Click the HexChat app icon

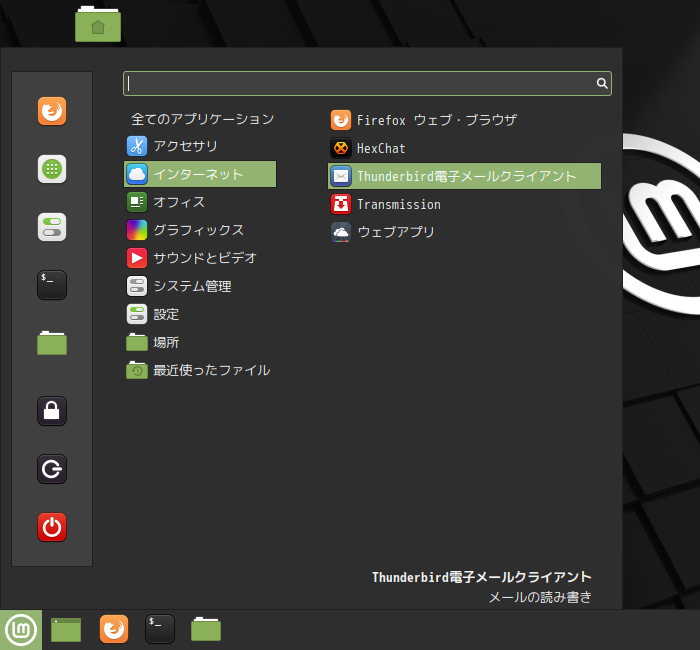click(x=341, y=148)
